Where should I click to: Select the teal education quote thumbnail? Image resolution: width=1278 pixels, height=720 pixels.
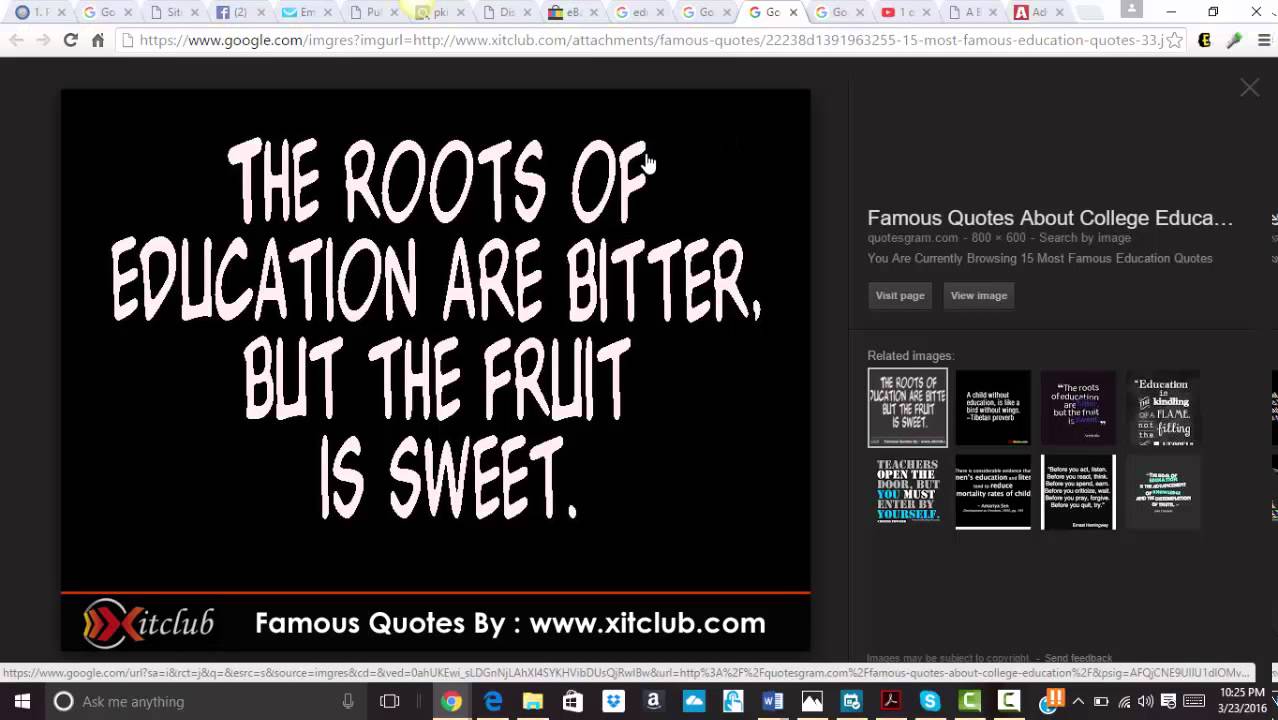click(x=1163, y=491)
